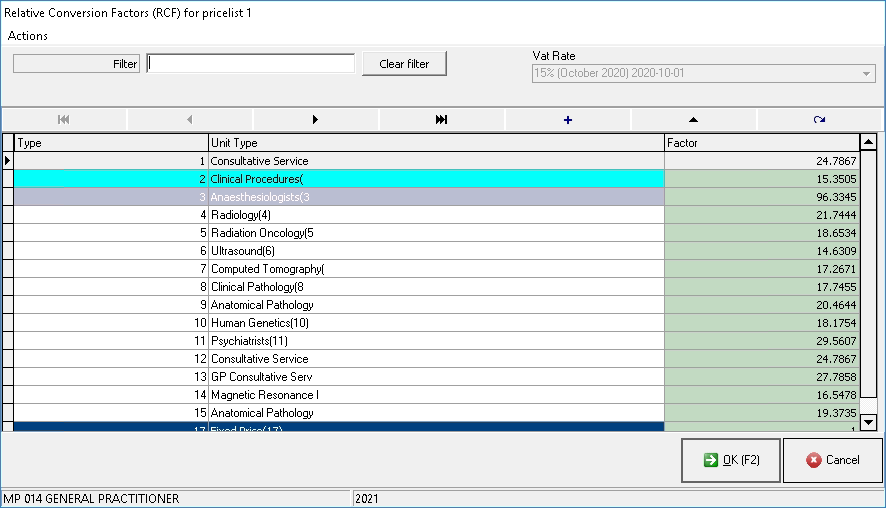The image size is (886, 508).
Task: Go to previous record arrow
Action: tap(190, 120)
